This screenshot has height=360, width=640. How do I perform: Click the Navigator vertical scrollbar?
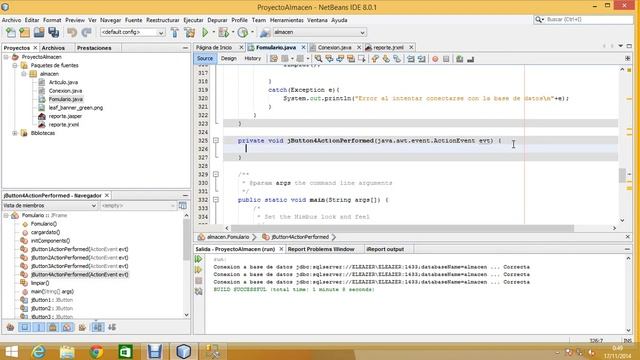(187, 241)
